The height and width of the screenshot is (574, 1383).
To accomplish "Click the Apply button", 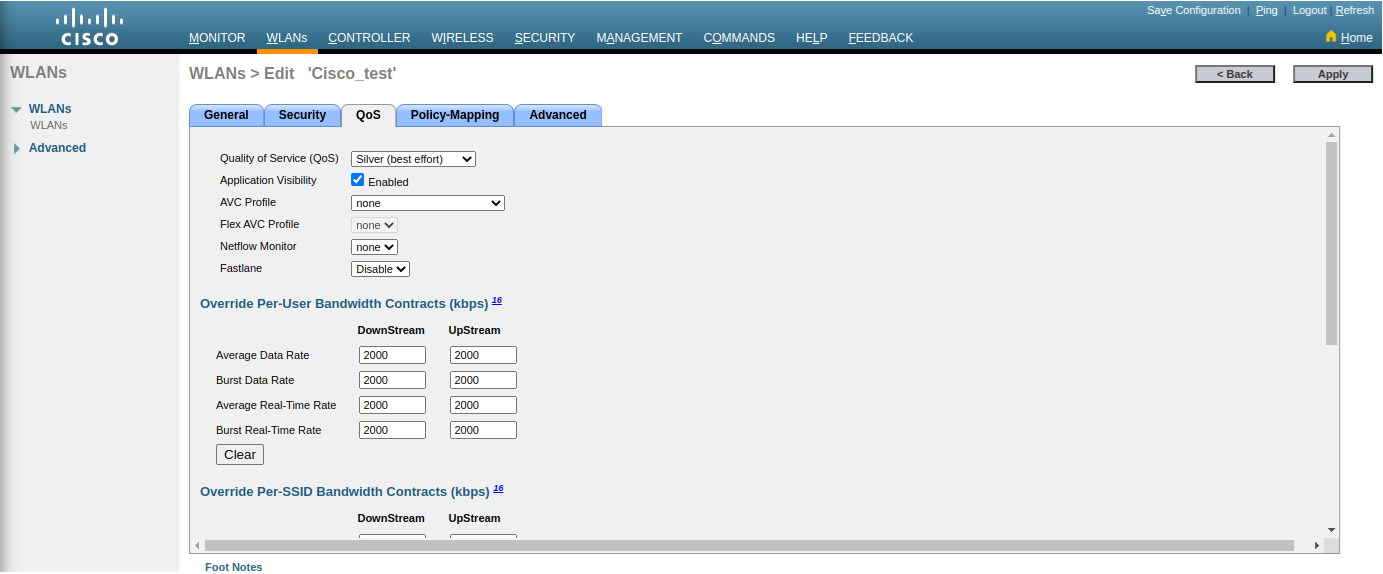I will [x=1333, y=74].
